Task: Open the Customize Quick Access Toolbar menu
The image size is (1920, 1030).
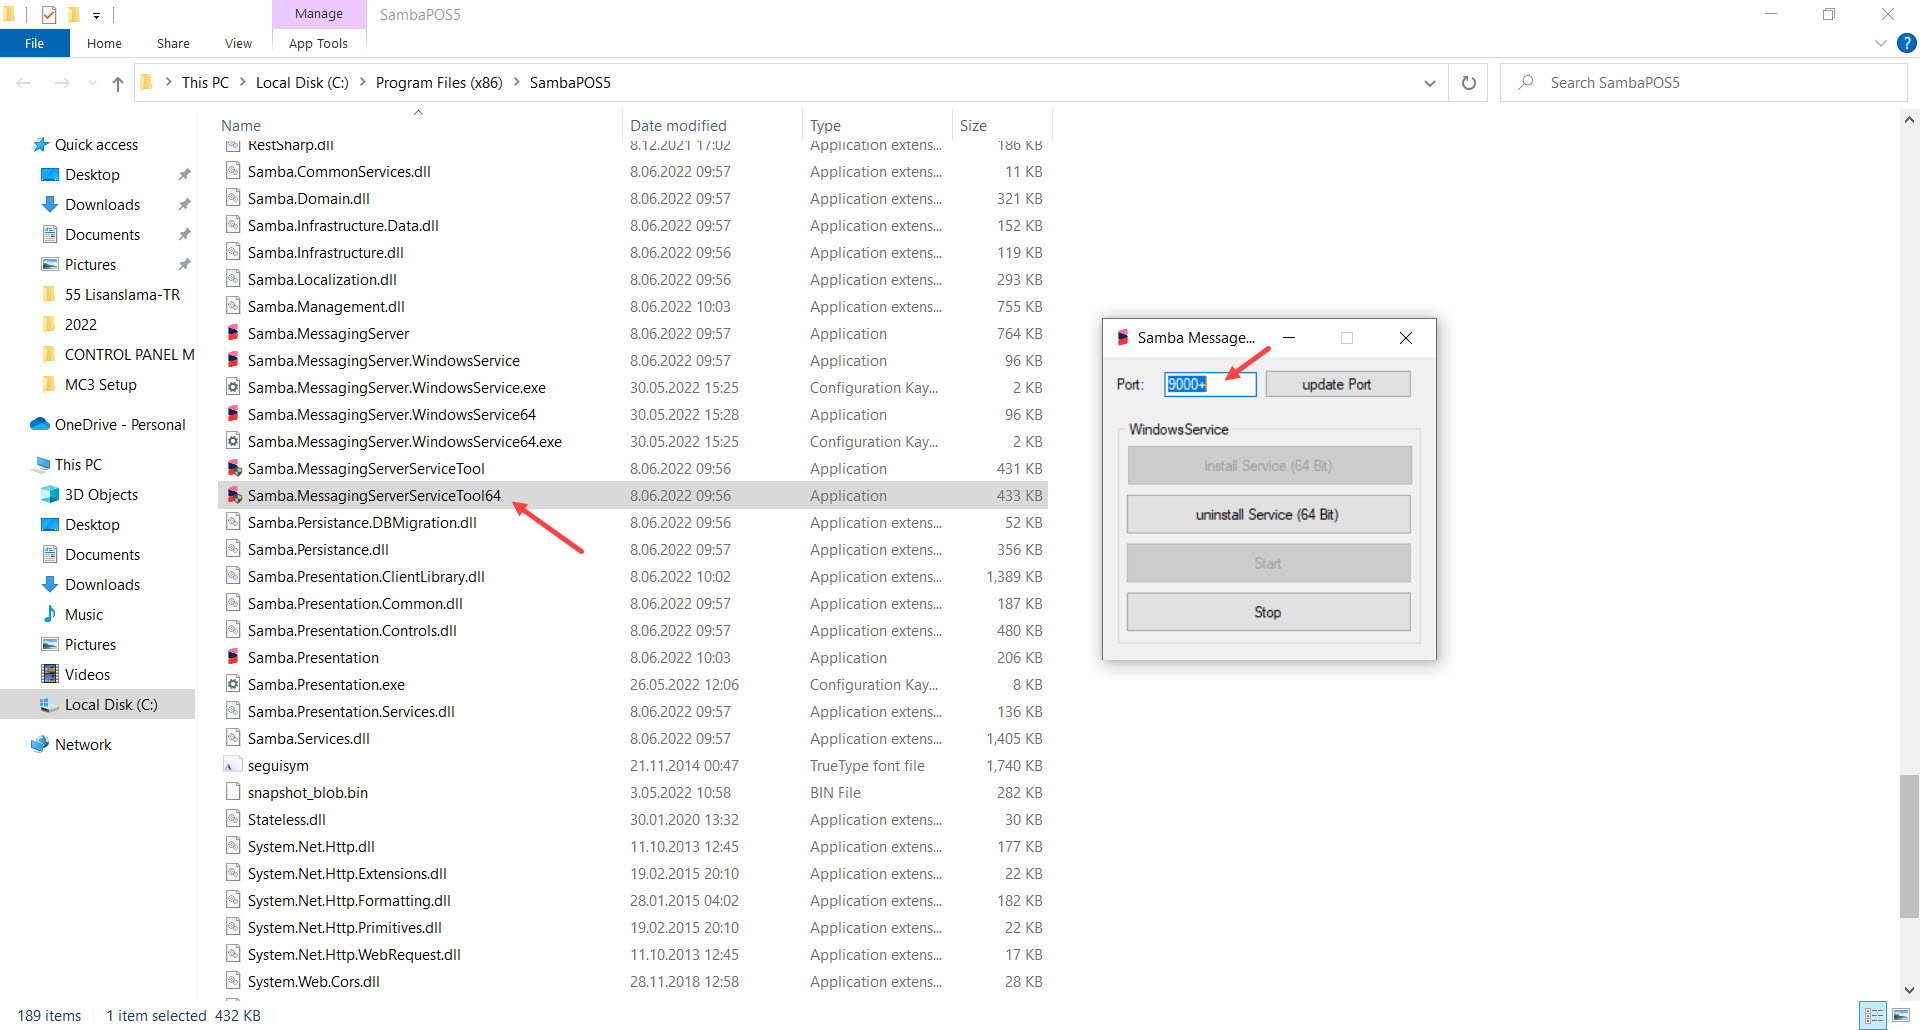Action: (x=96, y=15)
